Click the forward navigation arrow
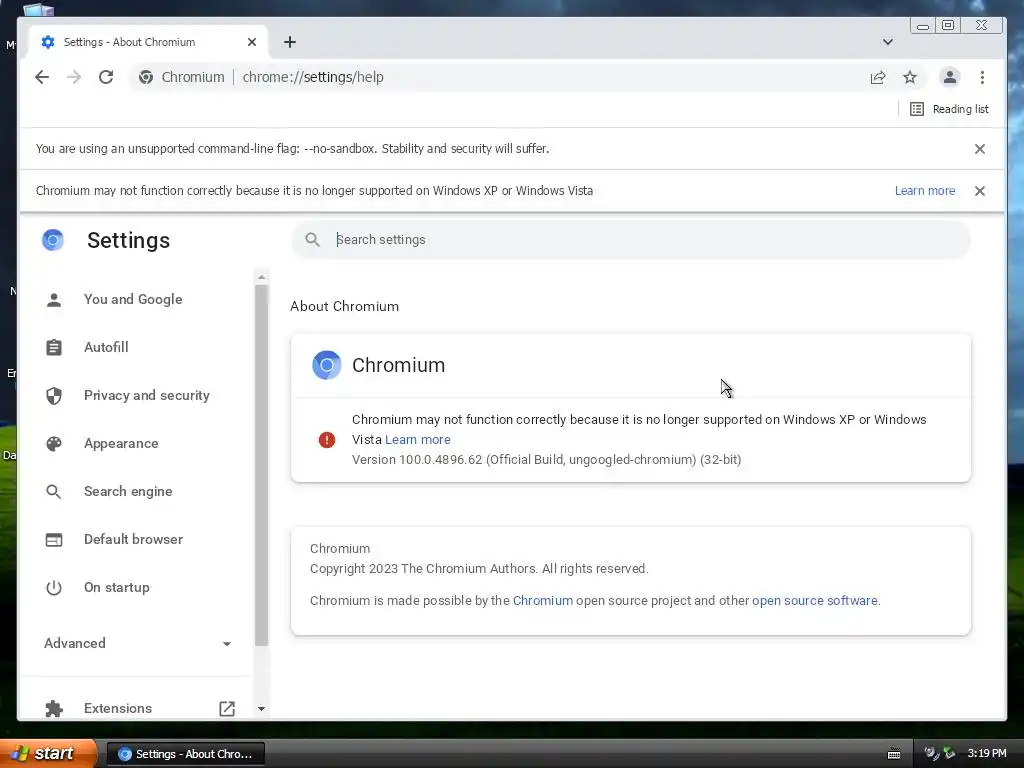This screenshot has height=768, width=1024. pos(74,77)
